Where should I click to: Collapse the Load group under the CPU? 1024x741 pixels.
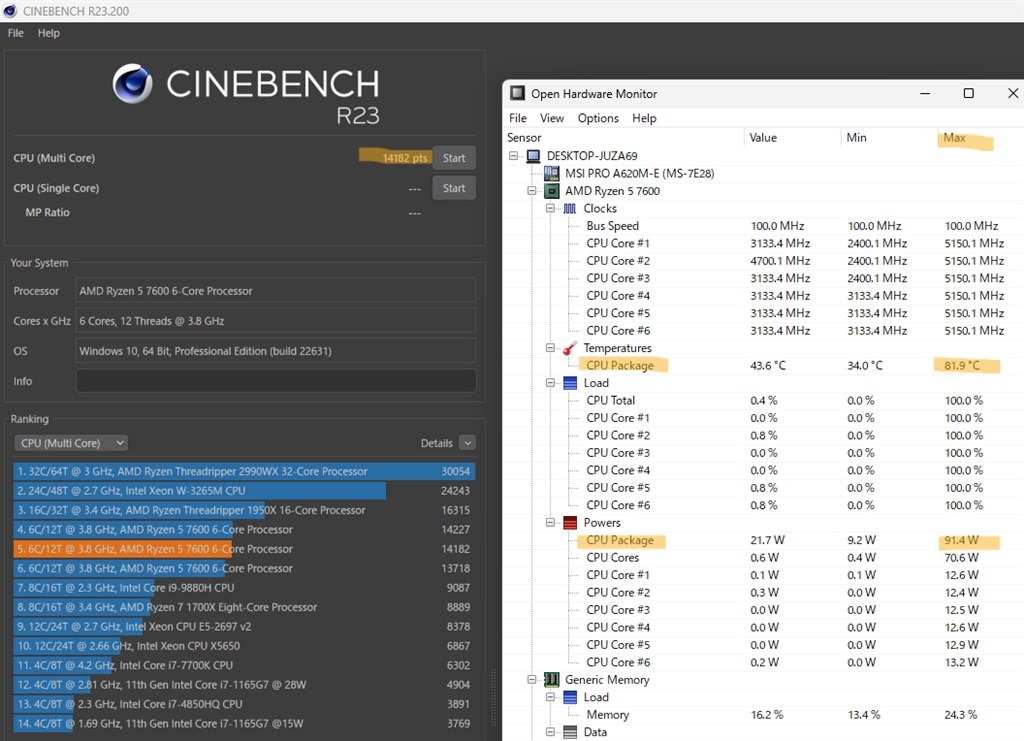(x=551, y=383)
